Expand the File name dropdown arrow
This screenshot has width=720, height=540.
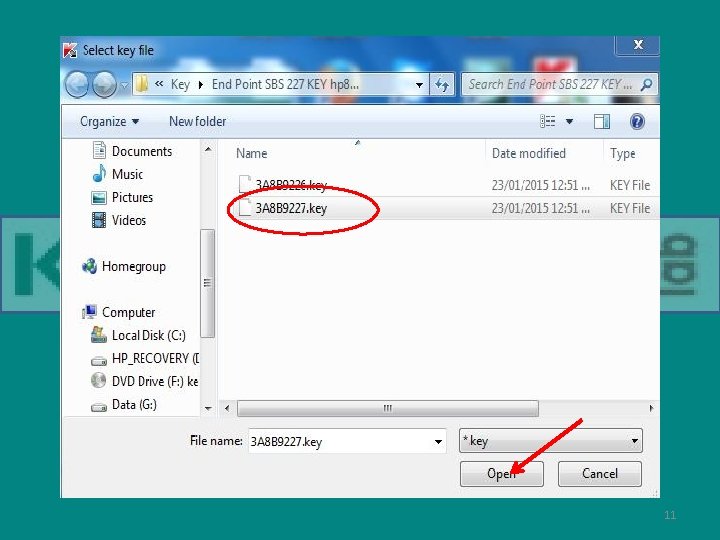coord(439,442)
